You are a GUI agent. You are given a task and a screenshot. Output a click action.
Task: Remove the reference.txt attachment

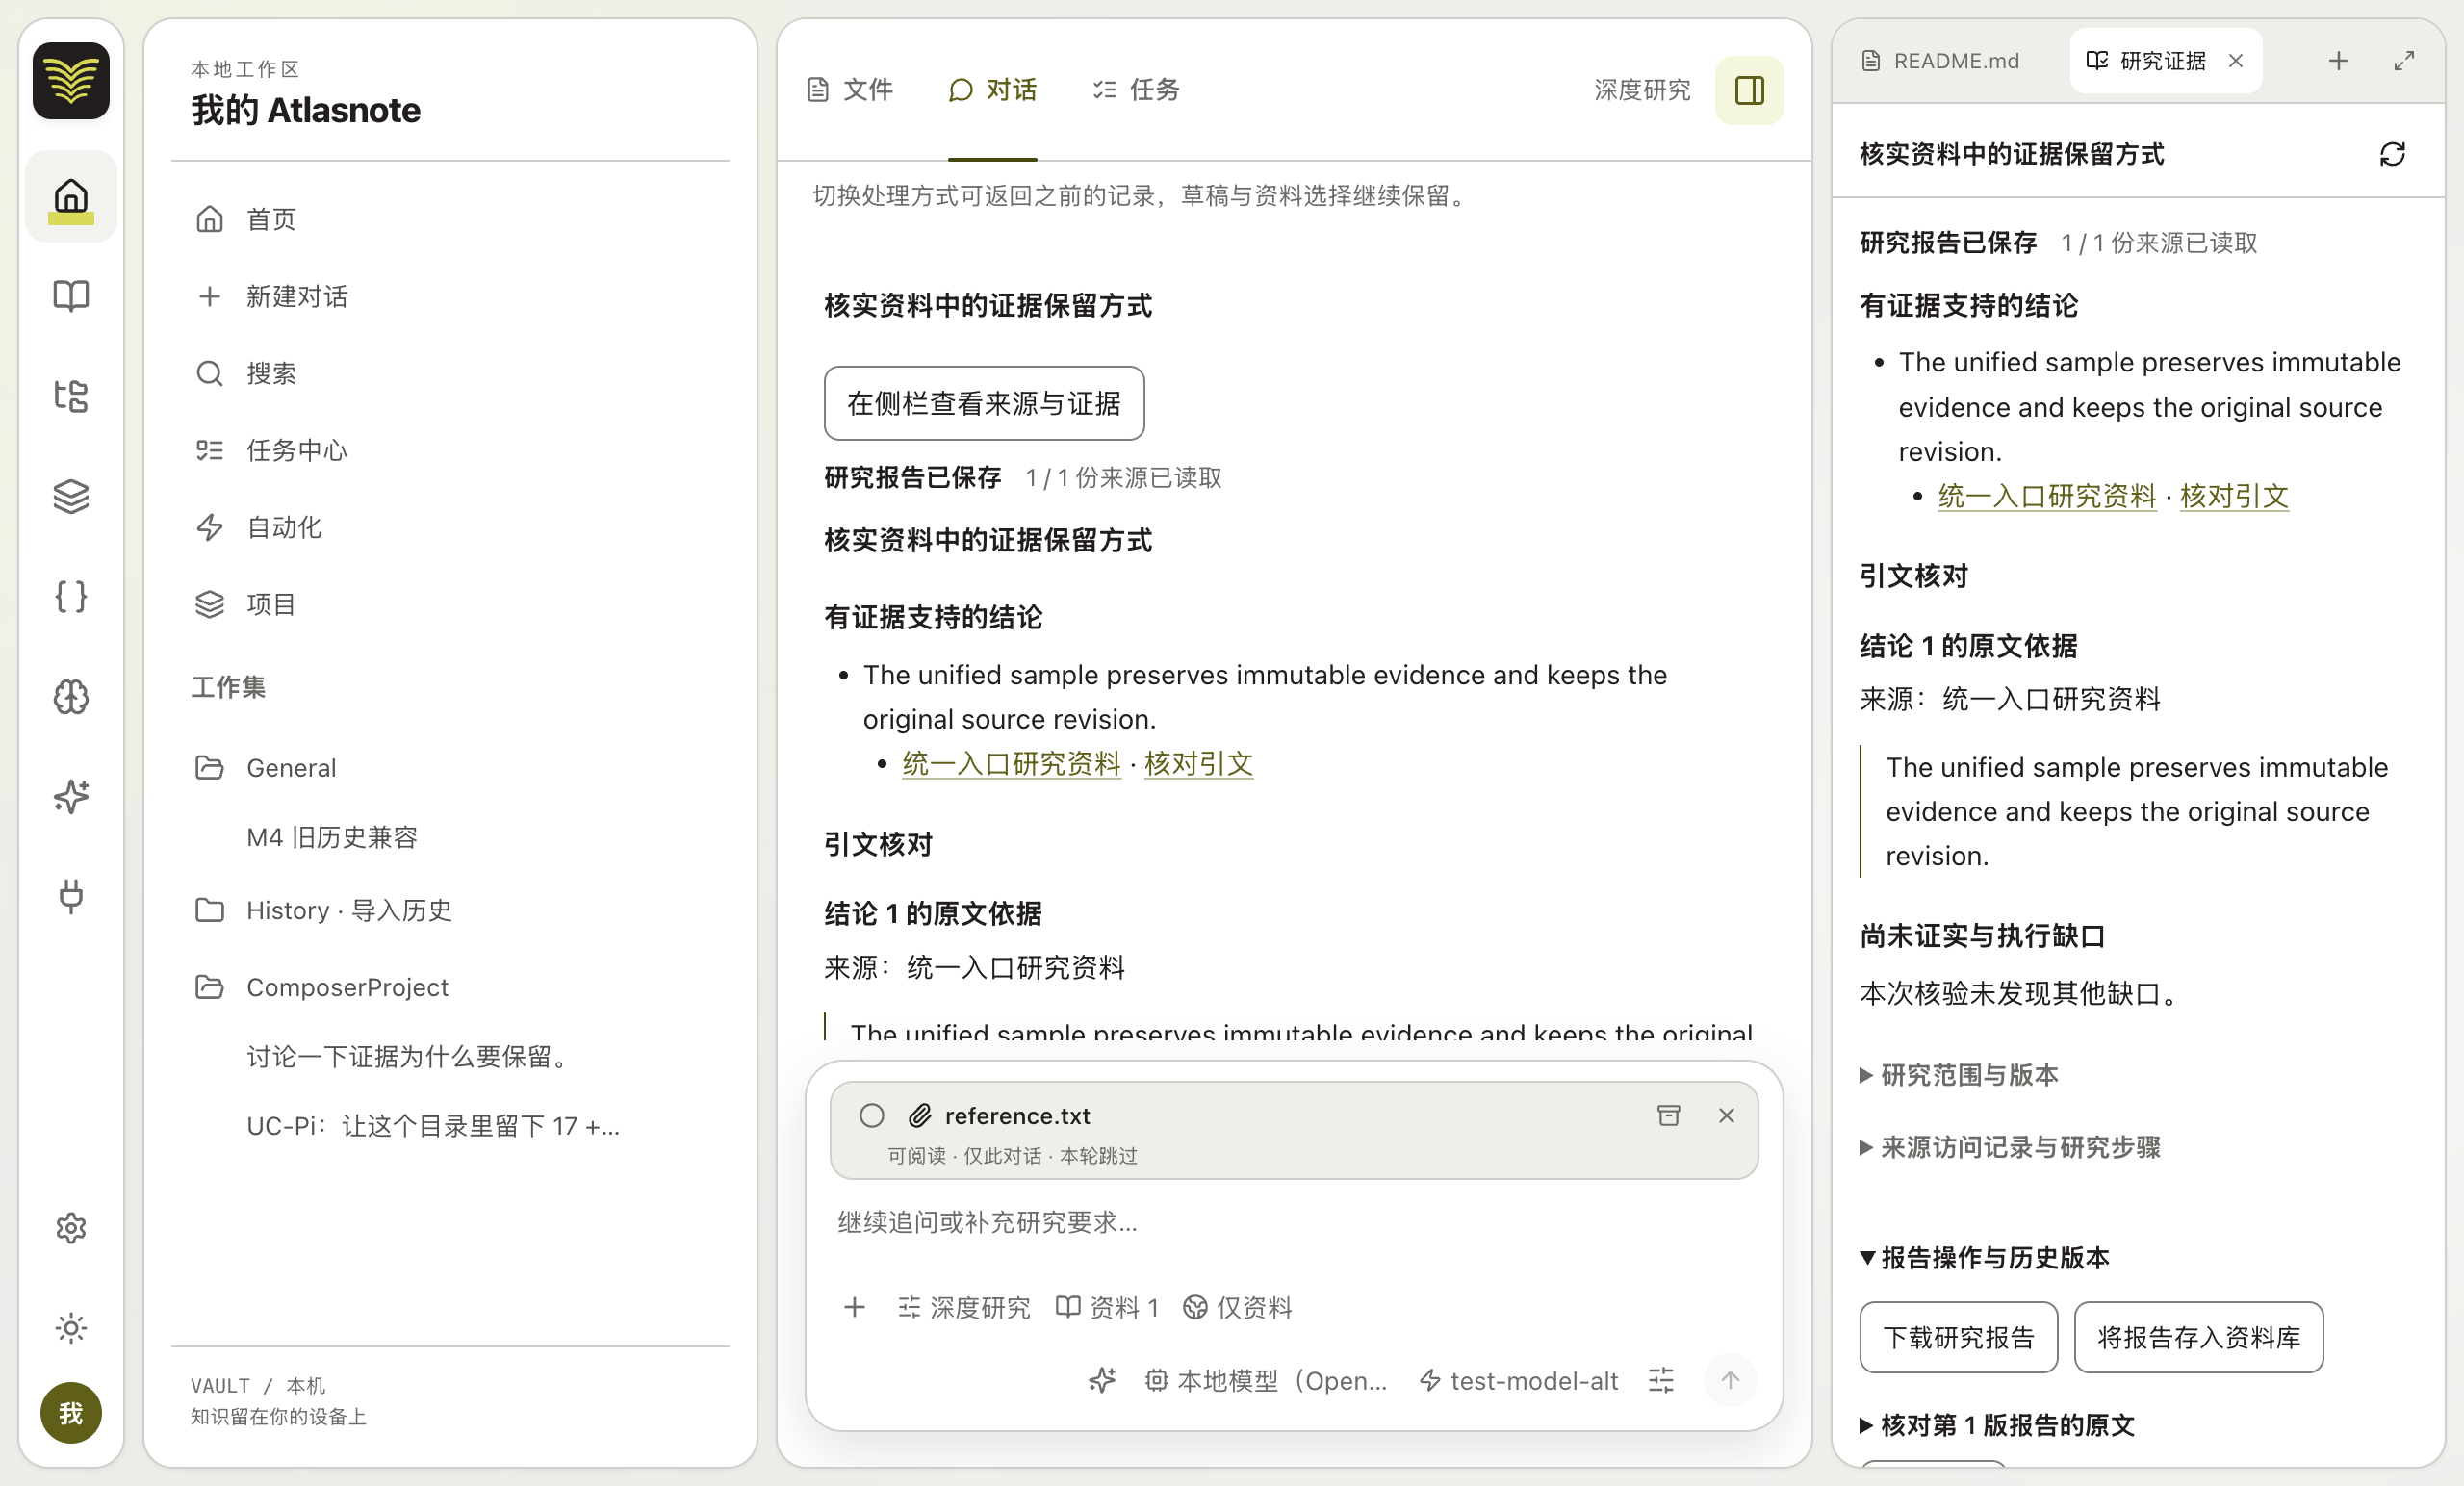[1726, 1115]
